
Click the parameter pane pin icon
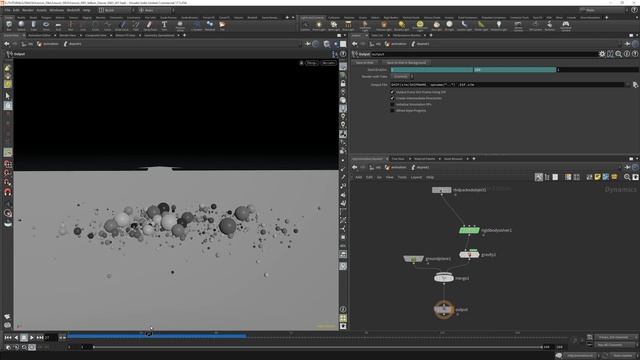[x=627, y=44]
